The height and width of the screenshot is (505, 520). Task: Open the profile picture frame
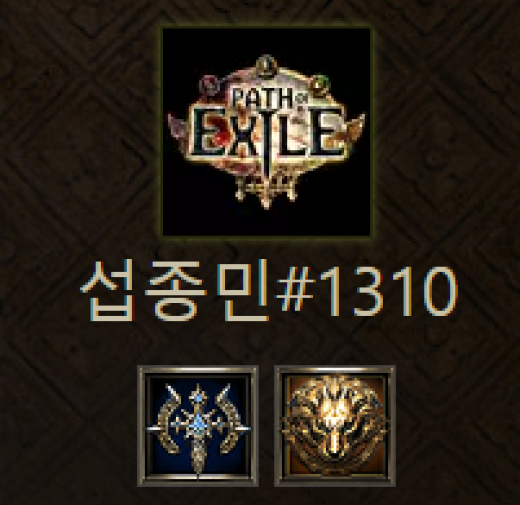click(x=266, y=132)
